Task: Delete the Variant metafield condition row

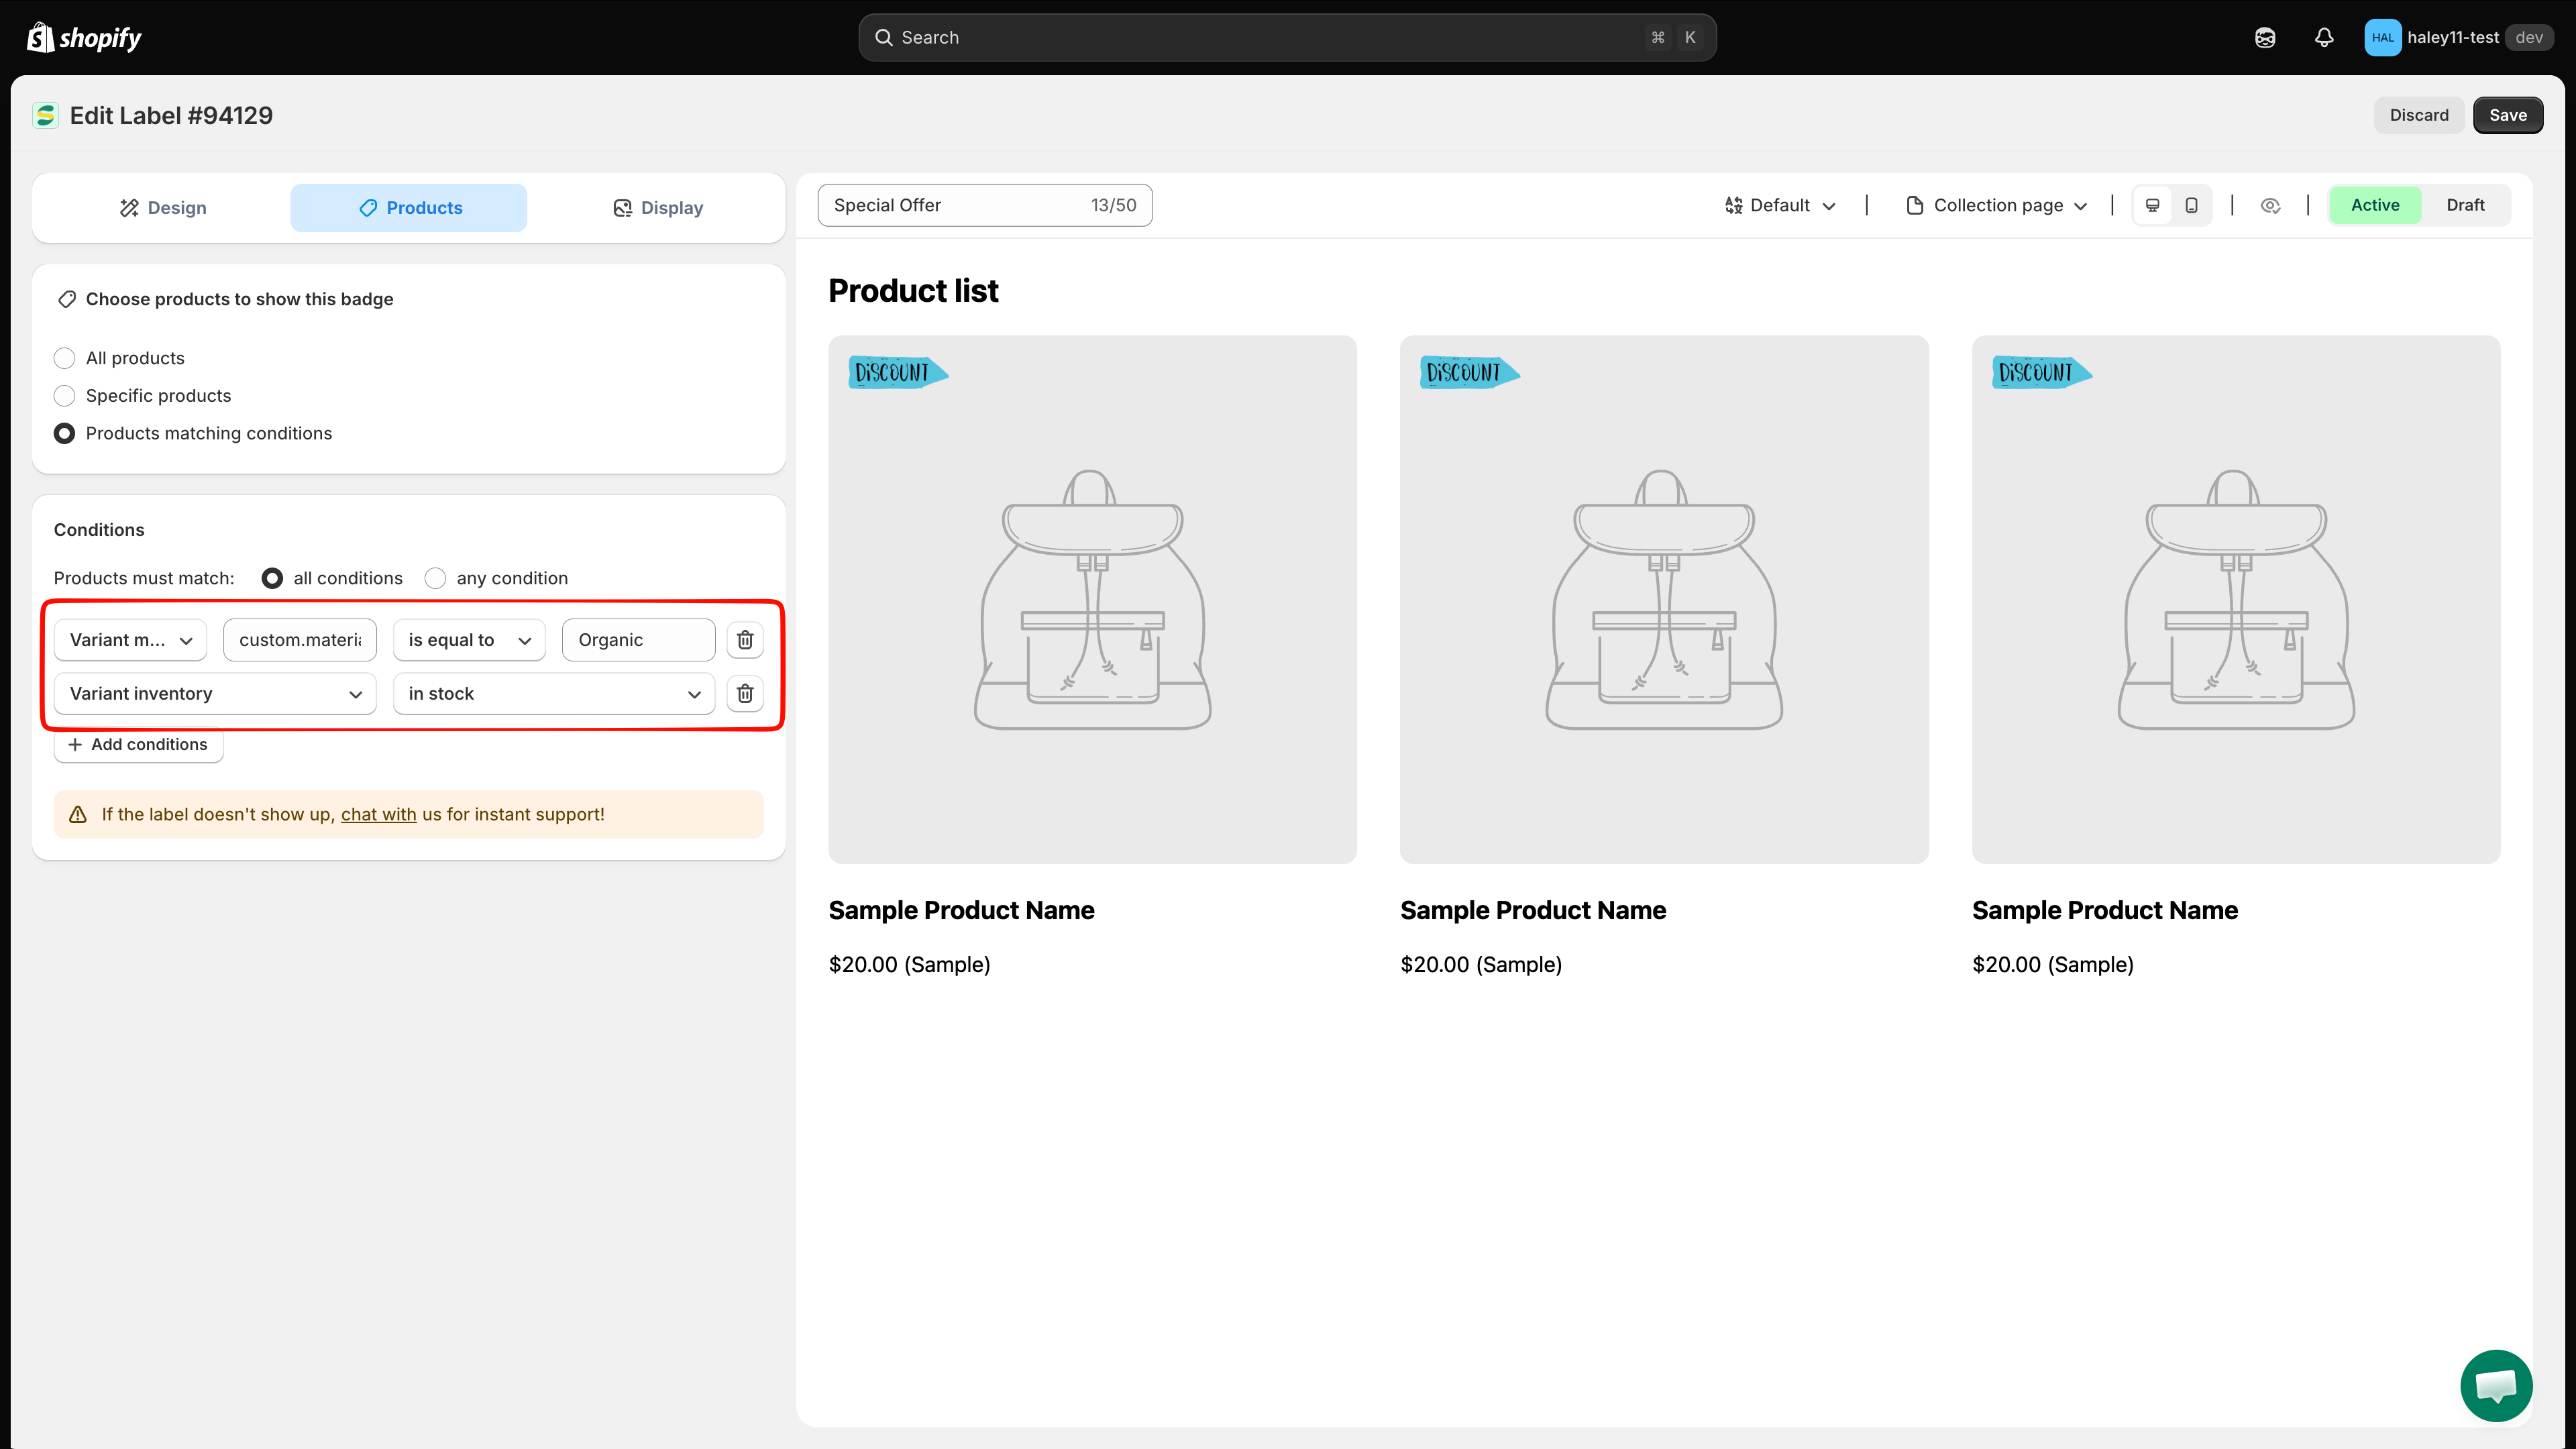Action: [x=745, y=640]
